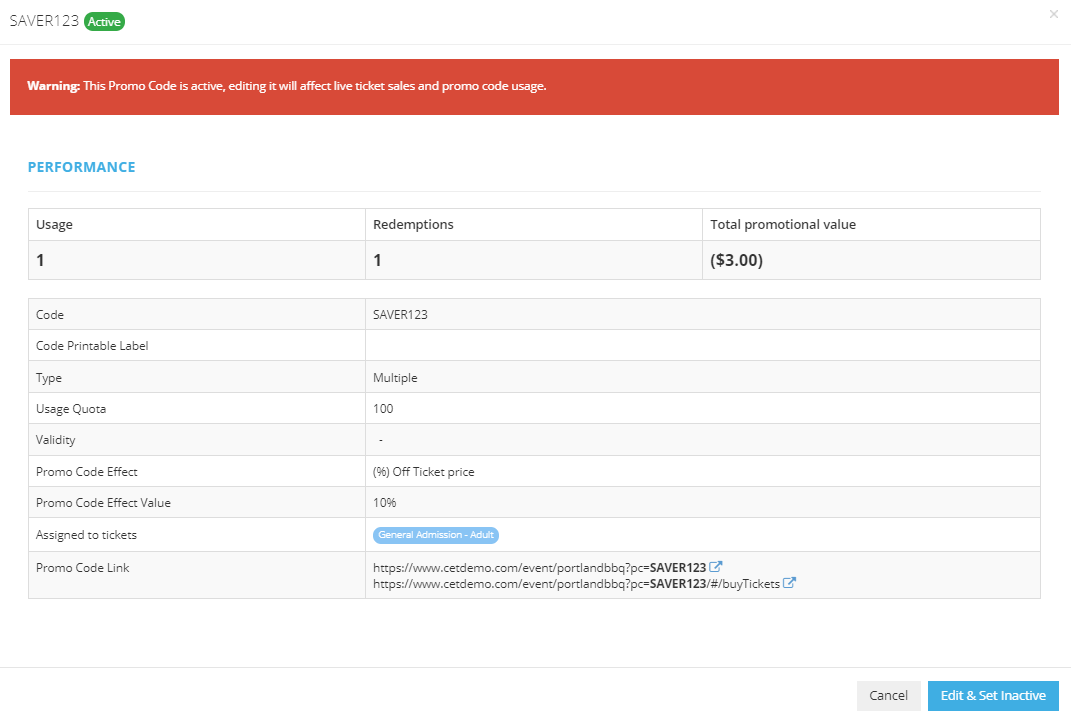
Task: Open external link icon for first promo URL
Action: coord(715,567)
